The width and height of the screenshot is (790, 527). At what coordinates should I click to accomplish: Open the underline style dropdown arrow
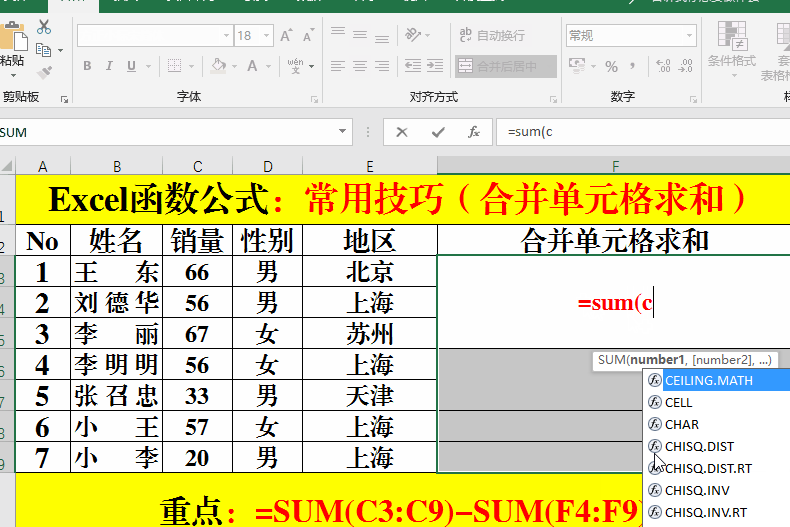pyautogui.click(x=148, y=67)
